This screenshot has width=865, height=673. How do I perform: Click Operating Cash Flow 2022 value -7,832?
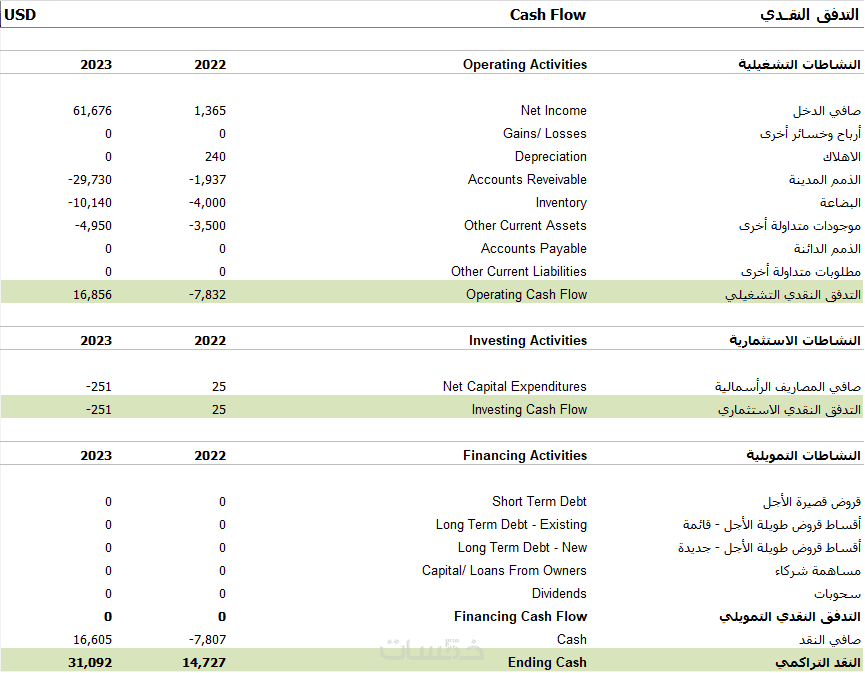pos(207,295)
